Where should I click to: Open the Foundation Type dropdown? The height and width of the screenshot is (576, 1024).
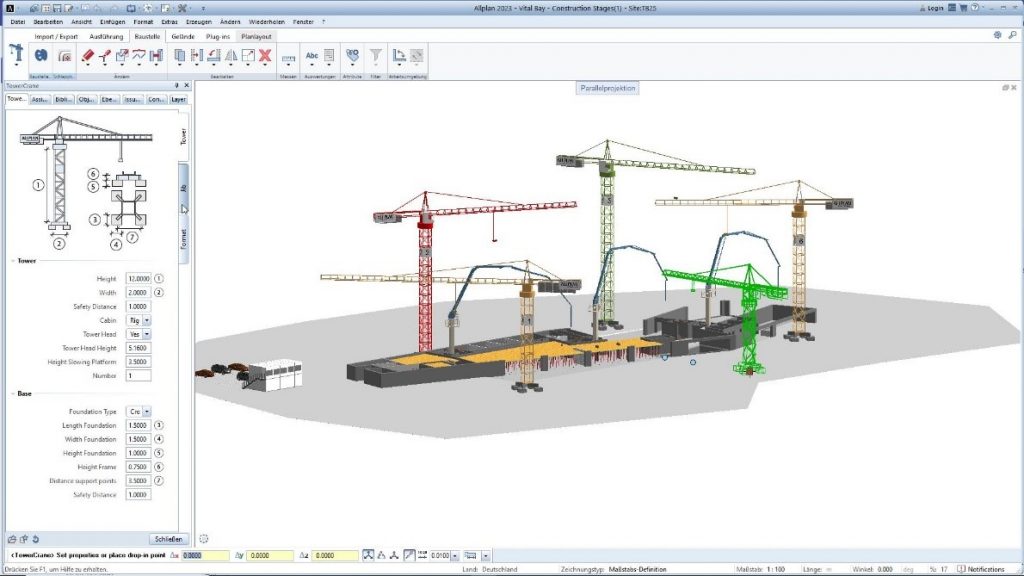click(145, 410)
